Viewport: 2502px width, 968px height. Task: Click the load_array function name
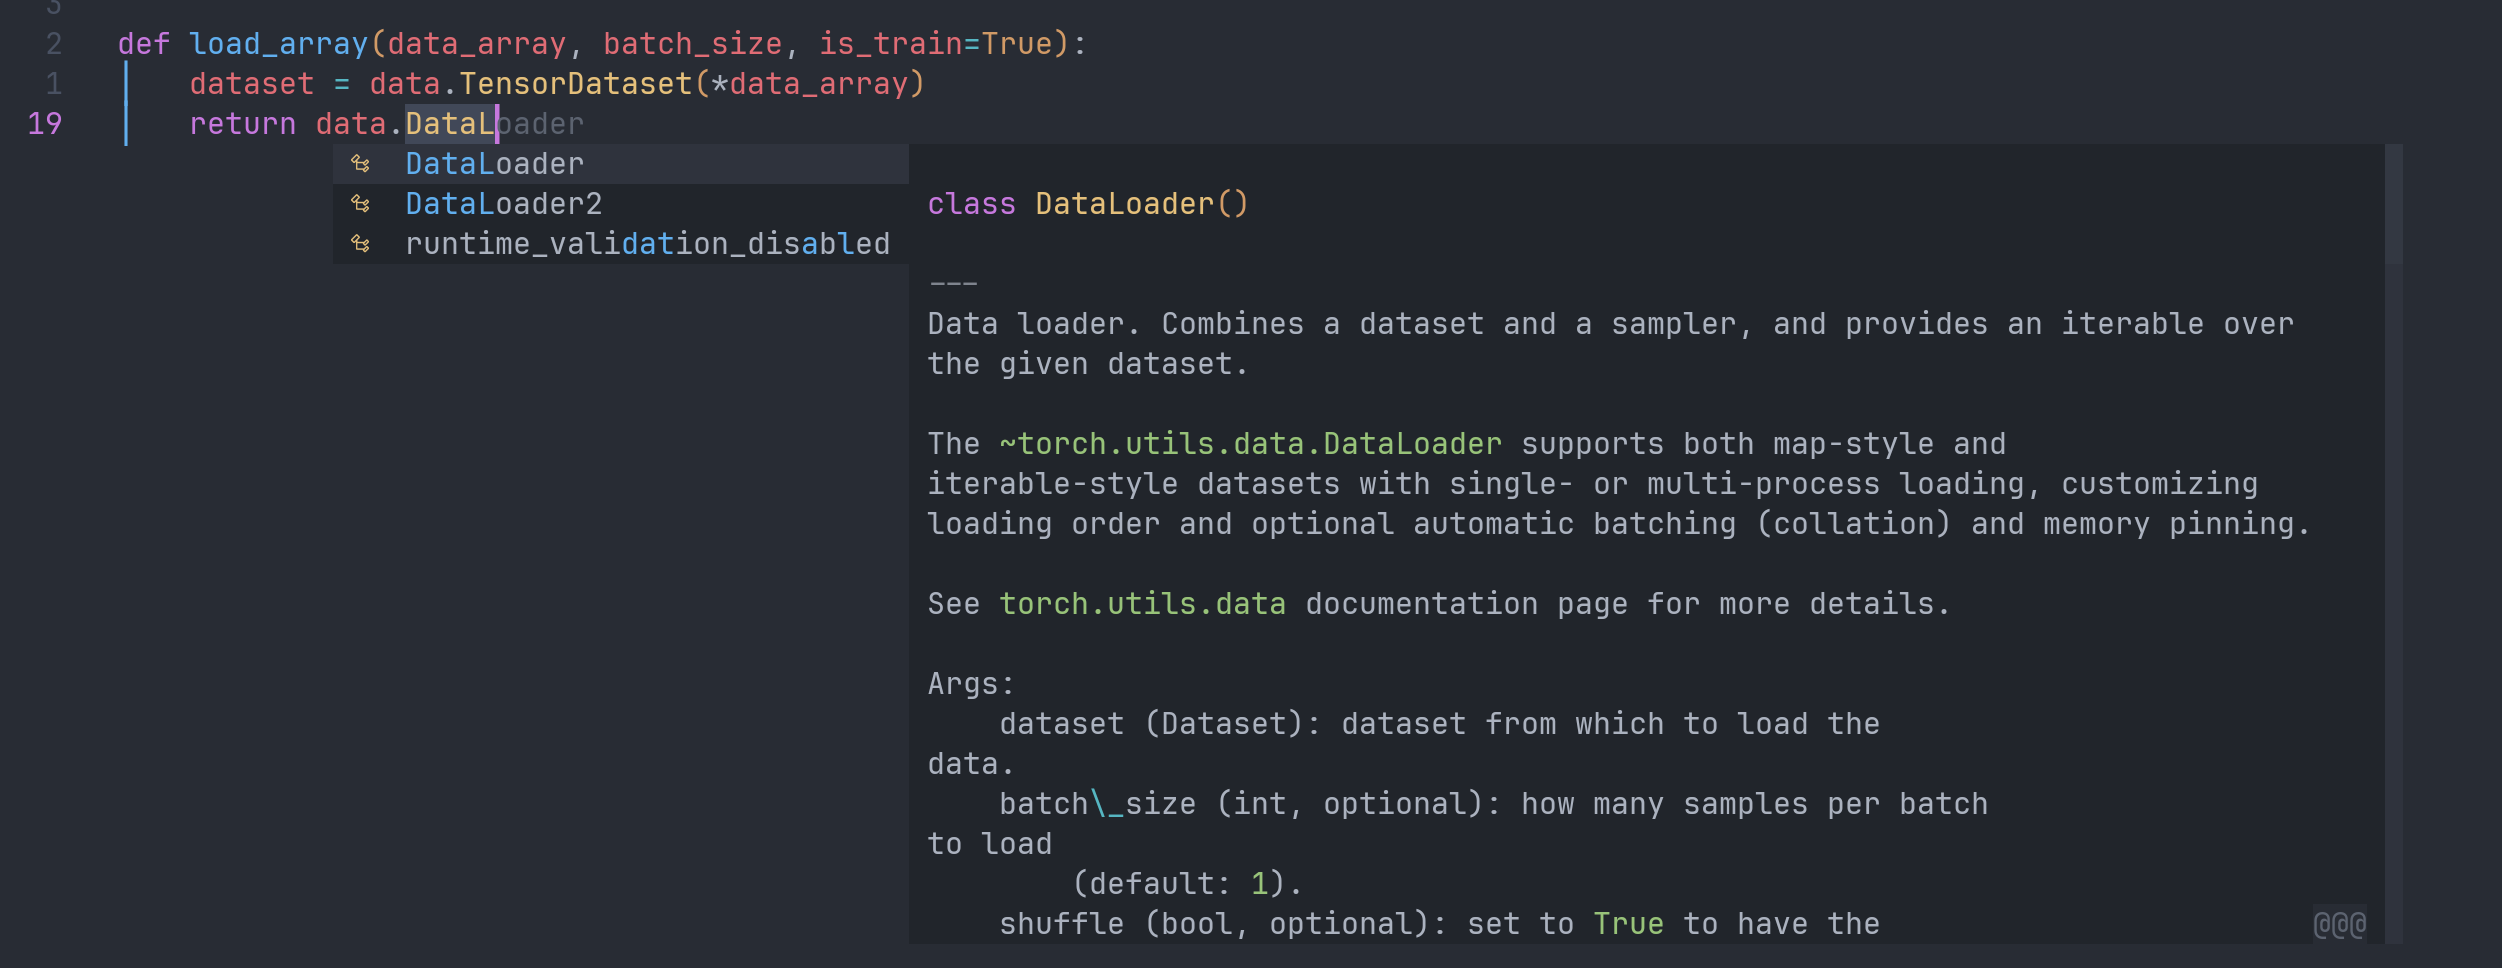(x=278, y=44)
